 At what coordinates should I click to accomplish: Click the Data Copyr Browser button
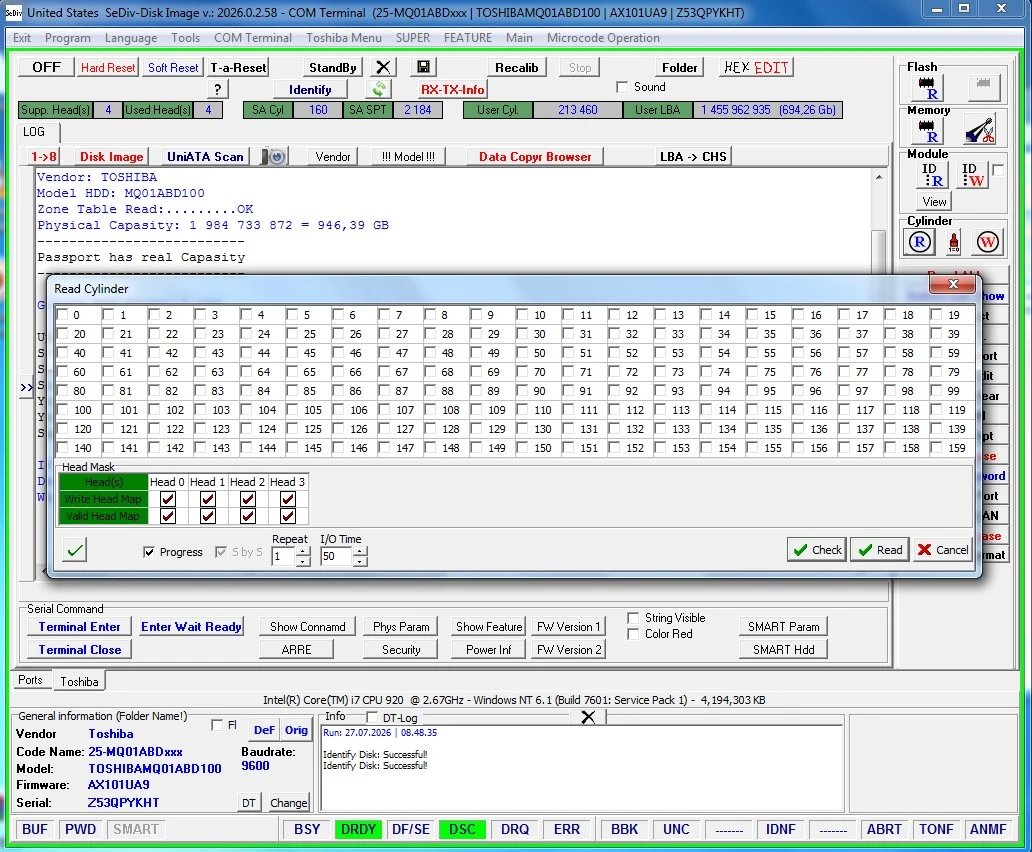535,157
